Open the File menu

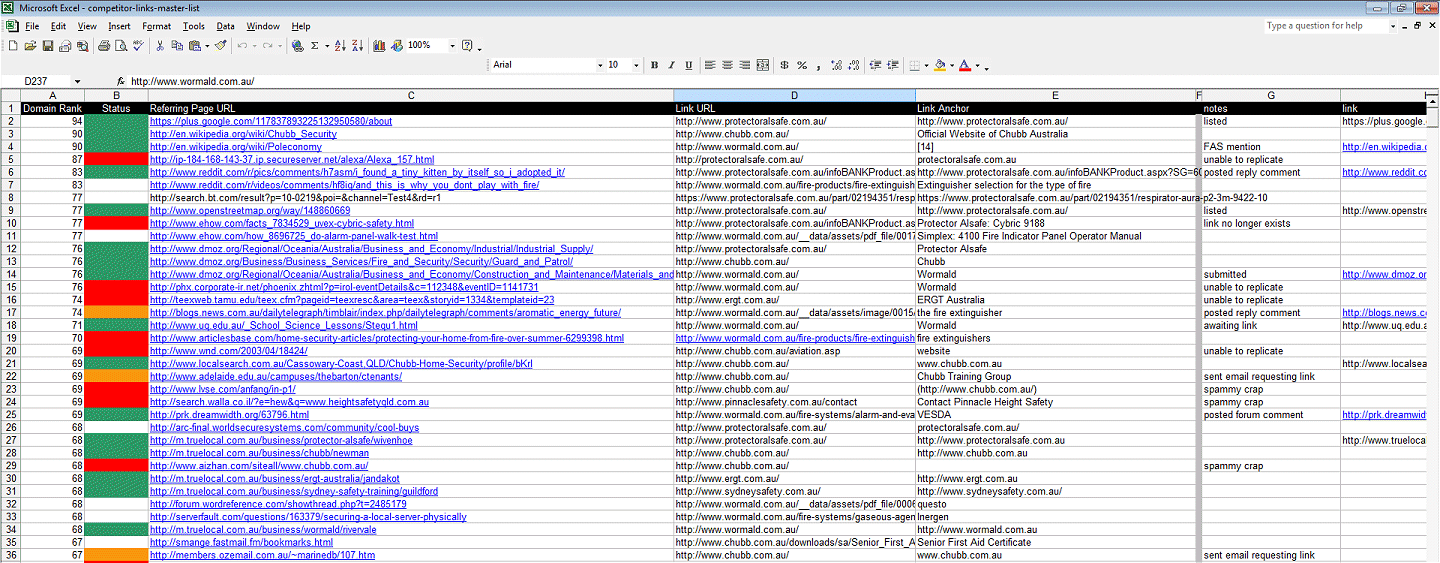[x=32, y=26]
